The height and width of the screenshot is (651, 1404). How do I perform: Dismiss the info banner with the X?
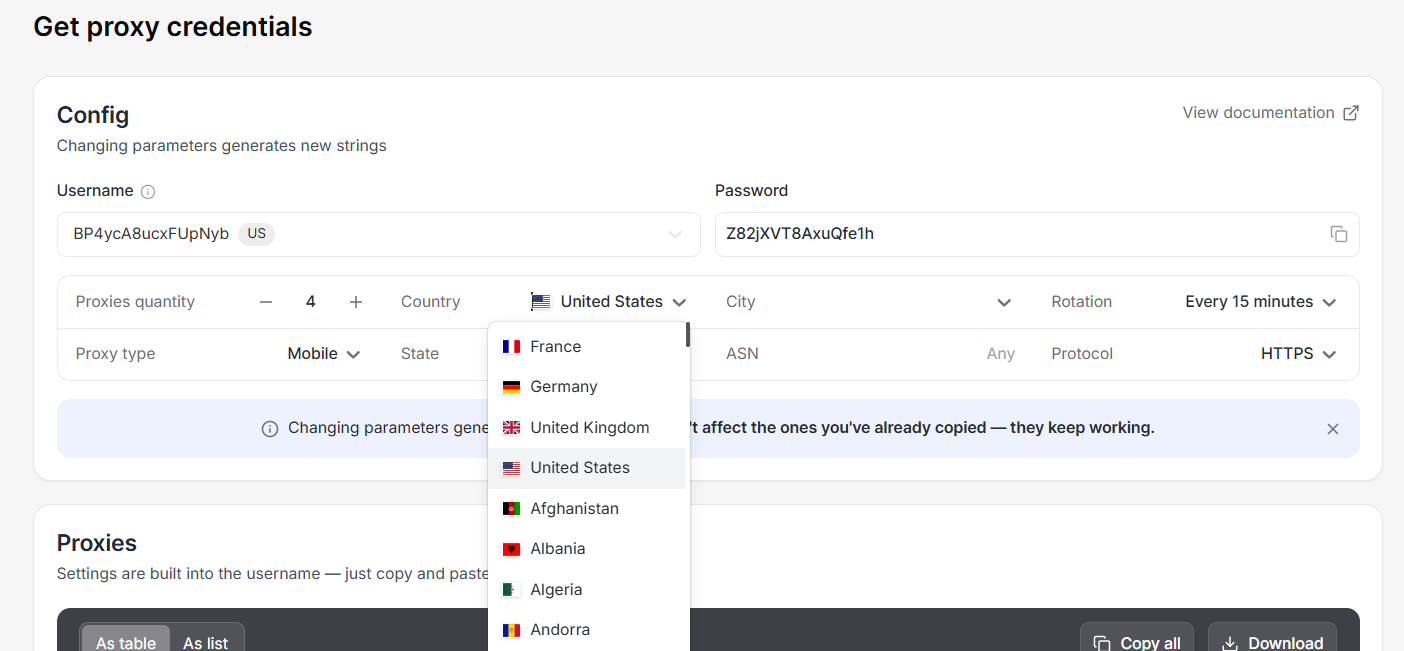1332,429
